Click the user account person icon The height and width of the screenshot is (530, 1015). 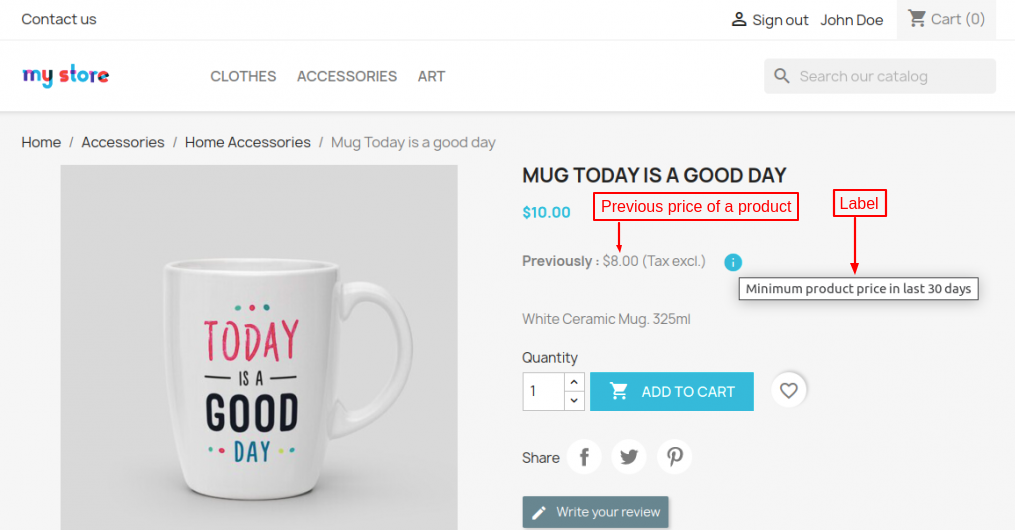pyautogui.click(x=739, y=20)
